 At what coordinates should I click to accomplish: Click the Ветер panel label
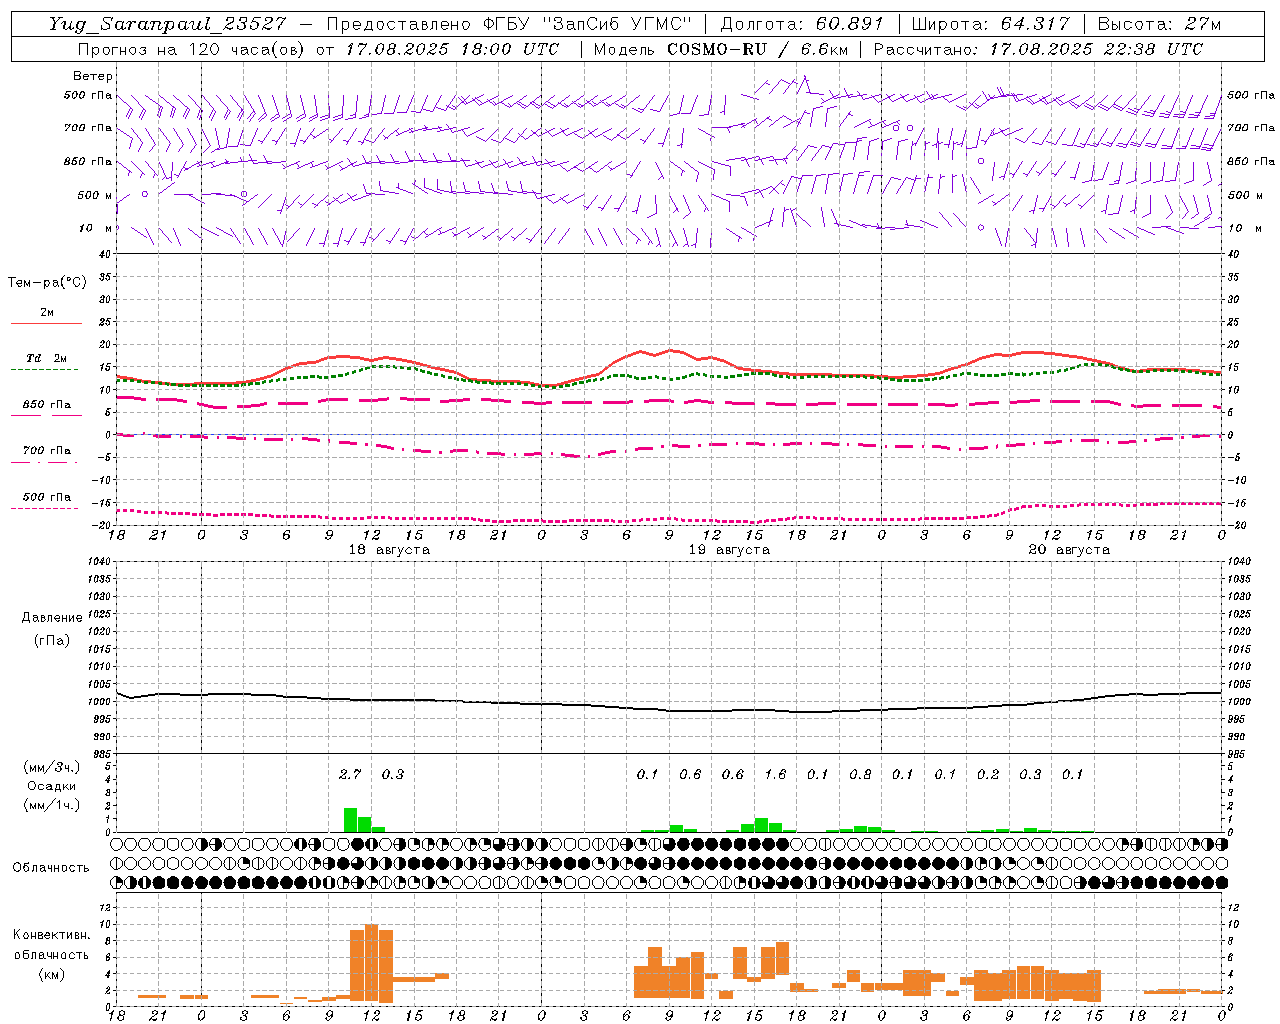click(x=93, y=76)
